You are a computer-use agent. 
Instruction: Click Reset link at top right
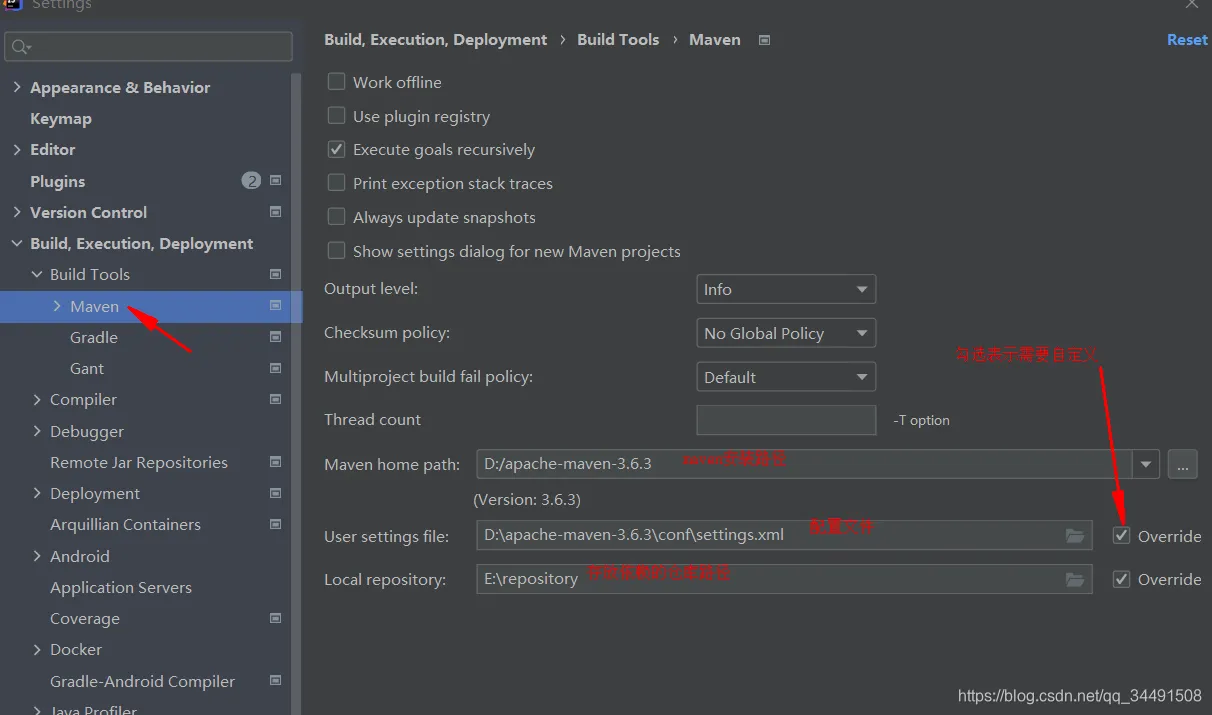pyautogui.click(x=1187, y=40)
